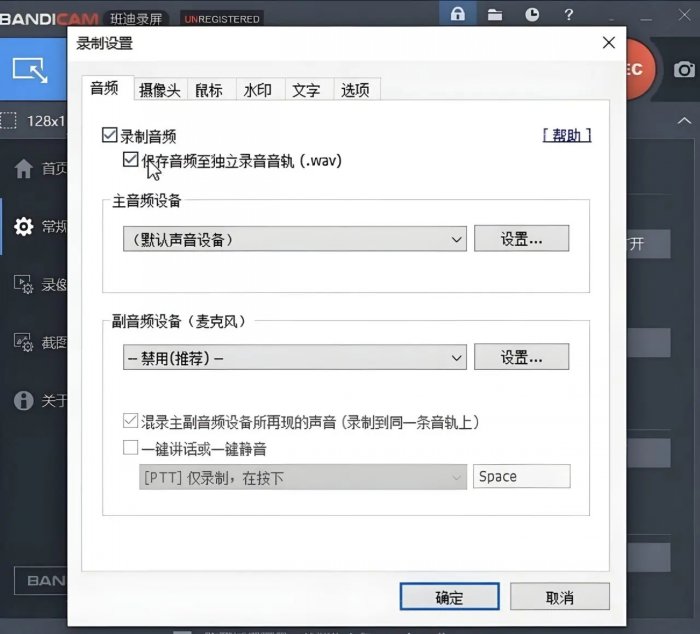
Task: Open the video settings sidebar icon
Action: click(23, 285)
